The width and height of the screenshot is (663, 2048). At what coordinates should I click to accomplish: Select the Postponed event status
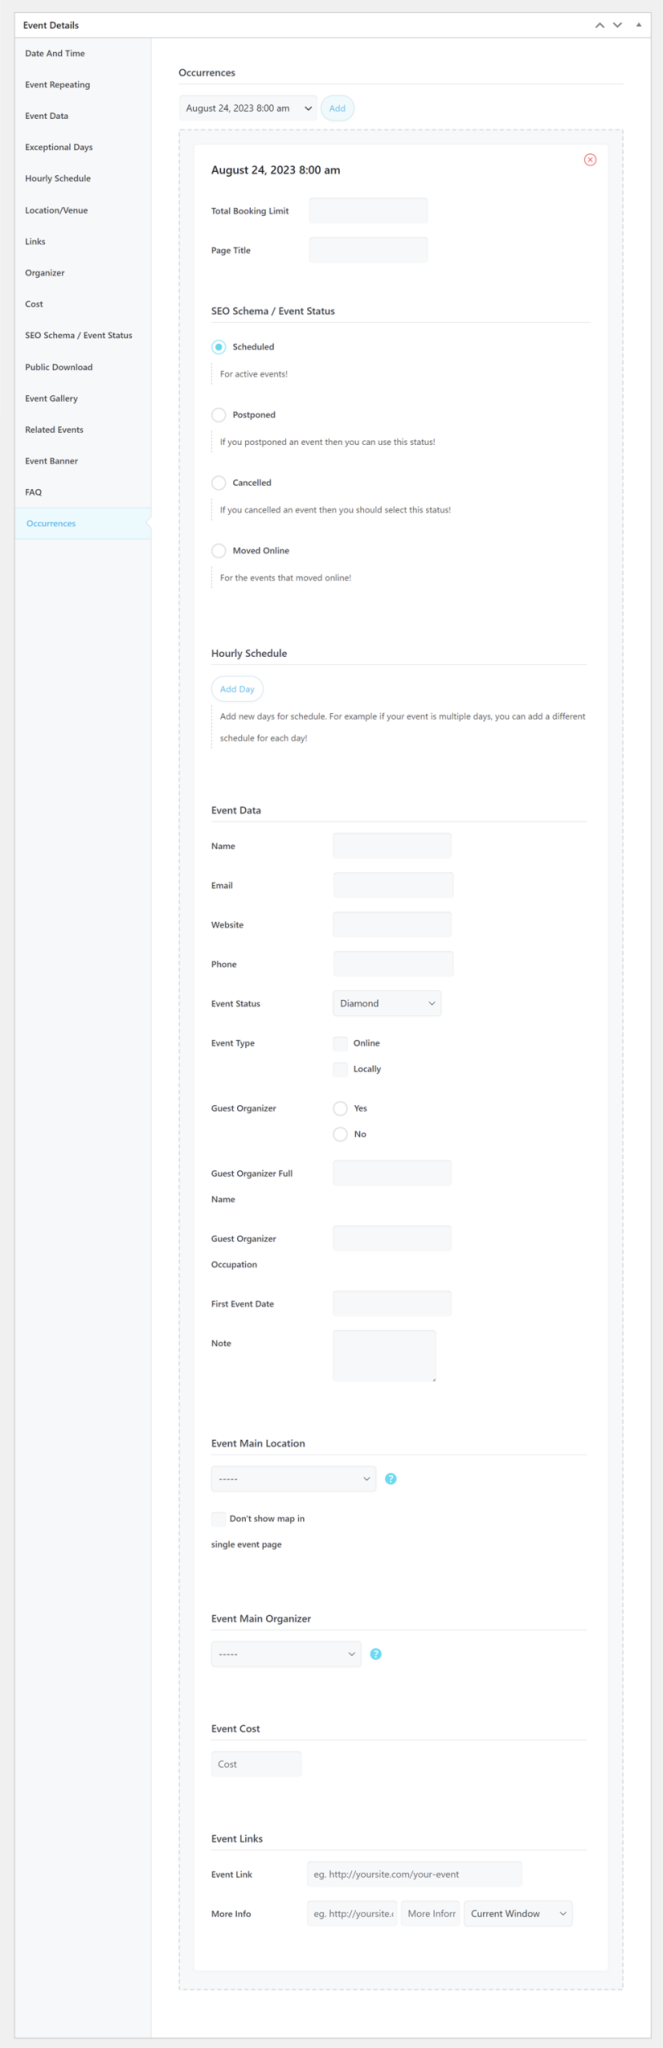(218, 414)
